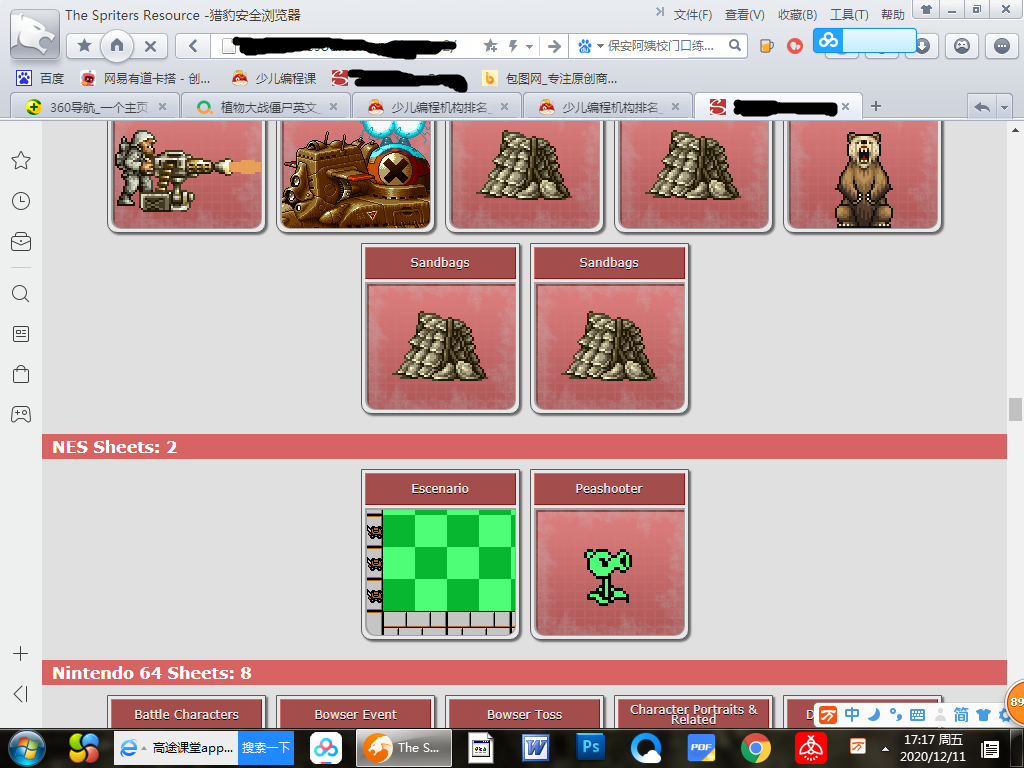Click the star favorites button in toolbar
Screen dimensions: 1024x768
tap(84, 46)
